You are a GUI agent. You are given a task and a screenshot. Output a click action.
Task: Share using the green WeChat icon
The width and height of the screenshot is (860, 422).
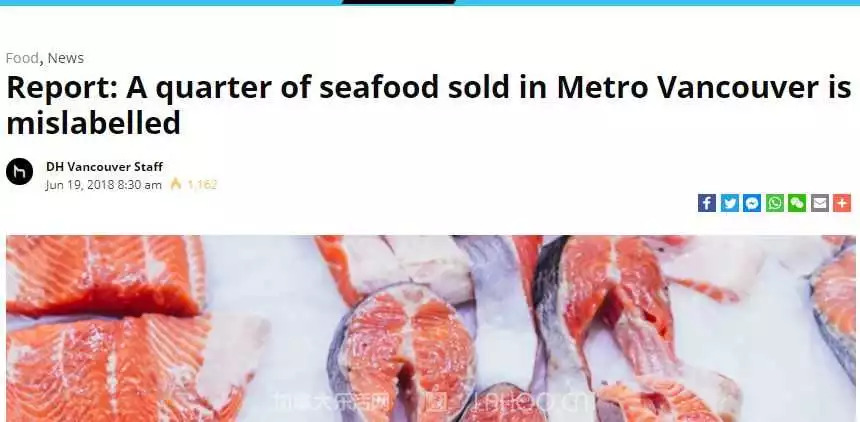point(797,203)
